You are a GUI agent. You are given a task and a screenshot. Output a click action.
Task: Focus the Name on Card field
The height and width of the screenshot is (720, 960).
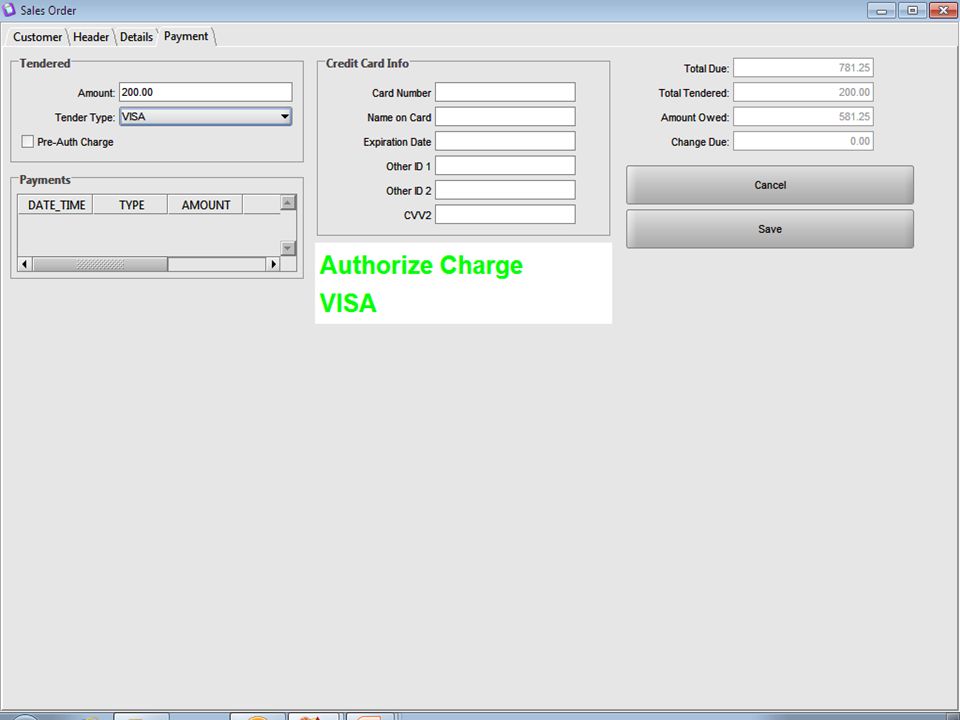[x=505, y=116]
